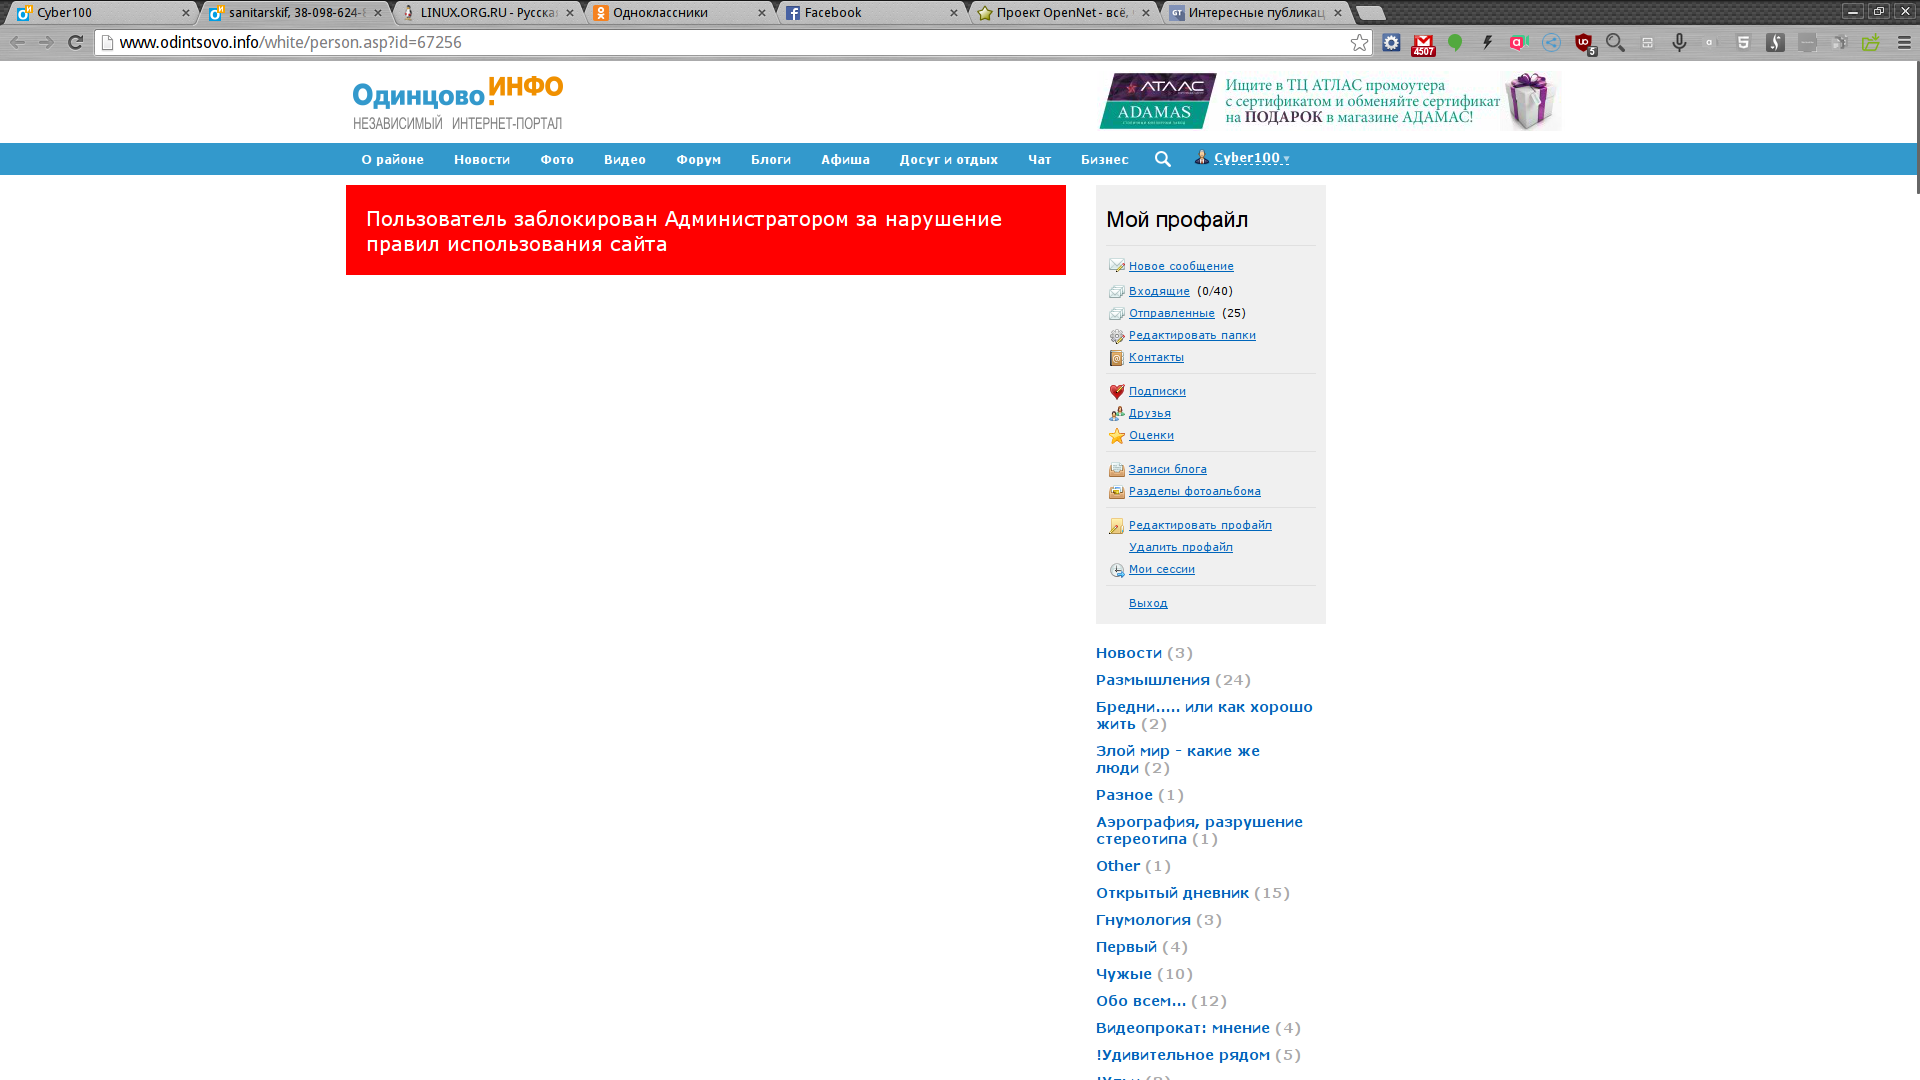Click the uBlock Origin extension icon

(x=1584, y=43)
